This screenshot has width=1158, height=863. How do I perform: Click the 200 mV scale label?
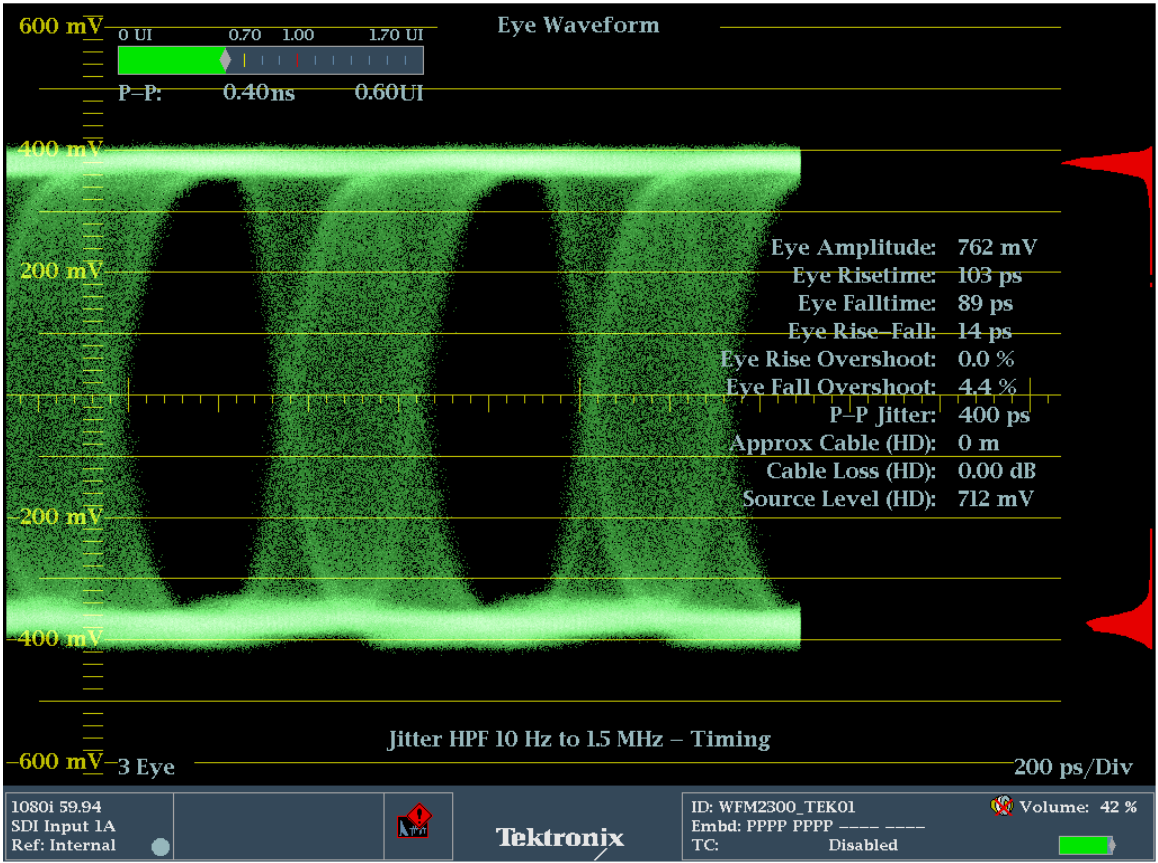(61, 271)
